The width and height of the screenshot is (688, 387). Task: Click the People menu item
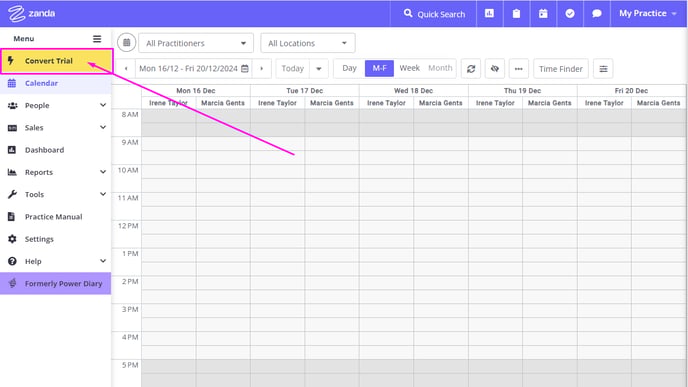[x=37, y=105]
